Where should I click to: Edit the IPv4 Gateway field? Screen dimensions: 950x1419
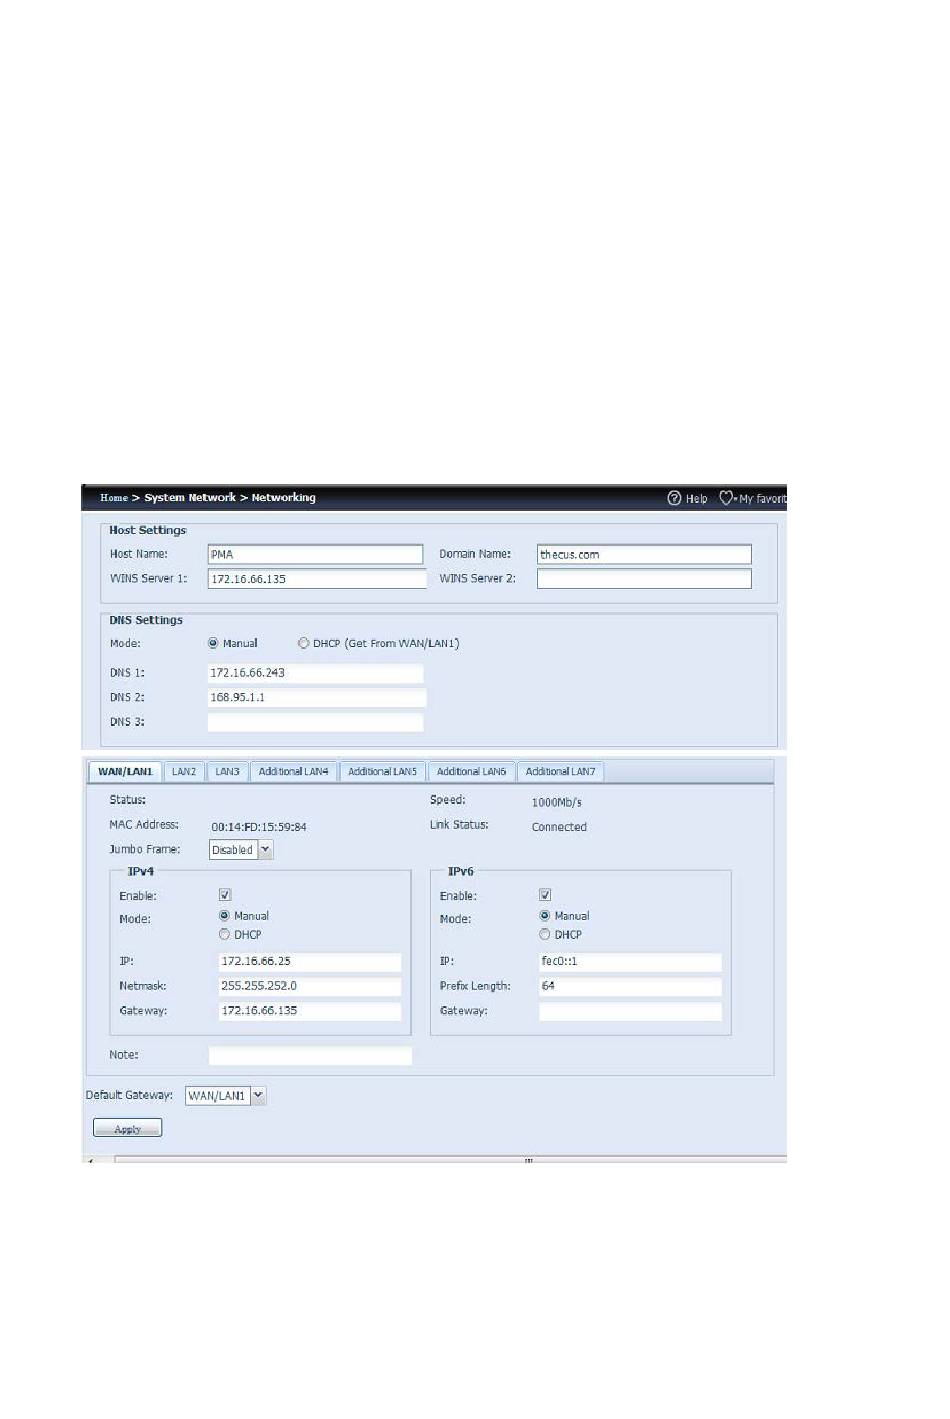(310, 1011)
